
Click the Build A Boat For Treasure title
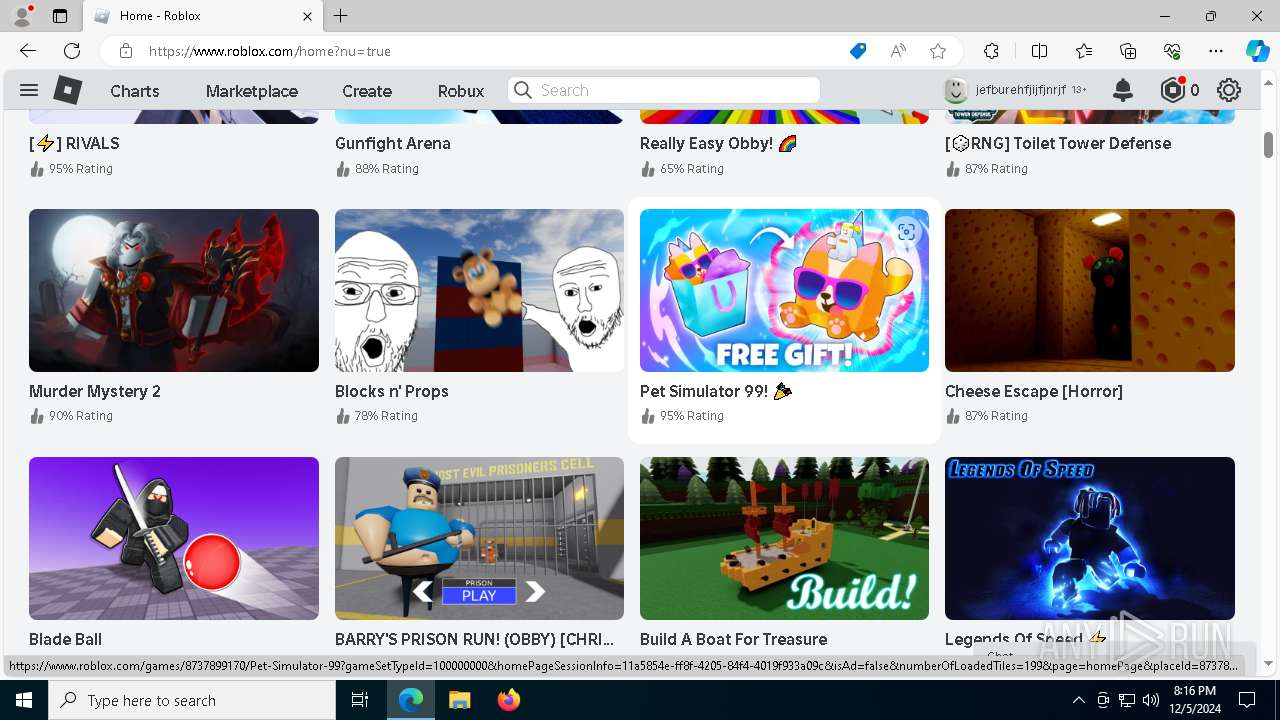734,639
